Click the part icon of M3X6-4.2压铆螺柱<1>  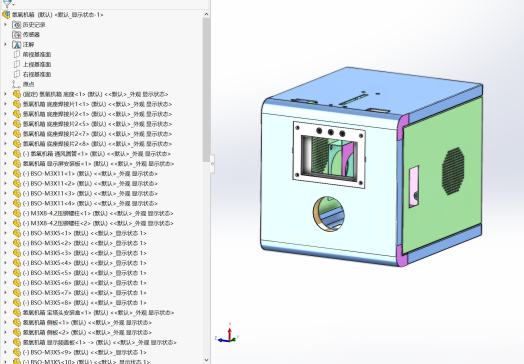[x=17, y=213]
